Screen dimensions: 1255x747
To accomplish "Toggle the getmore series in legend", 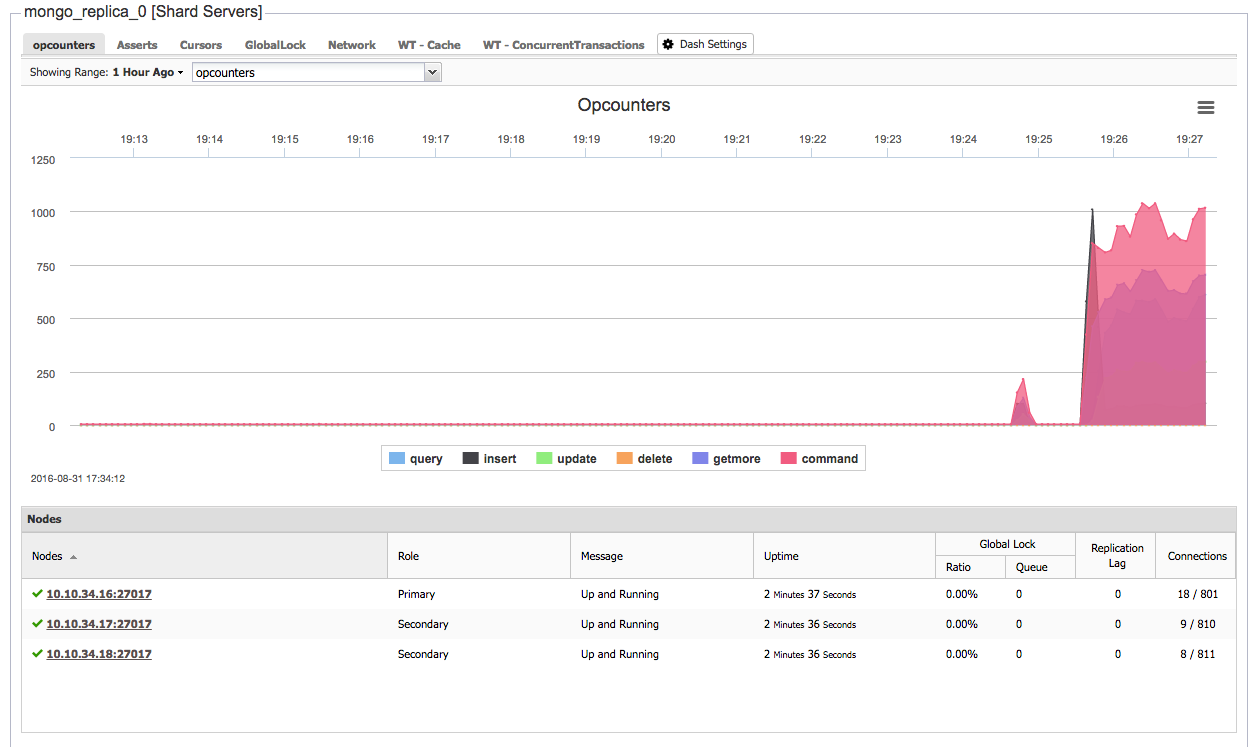I will pos(726,459).
